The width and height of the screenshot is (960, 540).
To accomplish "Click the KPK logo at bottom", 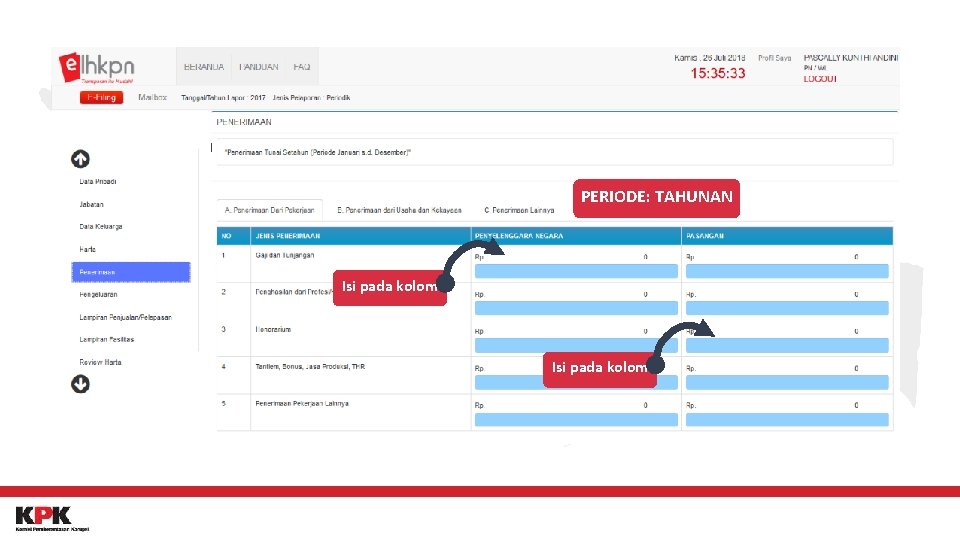I will [52, 519].
